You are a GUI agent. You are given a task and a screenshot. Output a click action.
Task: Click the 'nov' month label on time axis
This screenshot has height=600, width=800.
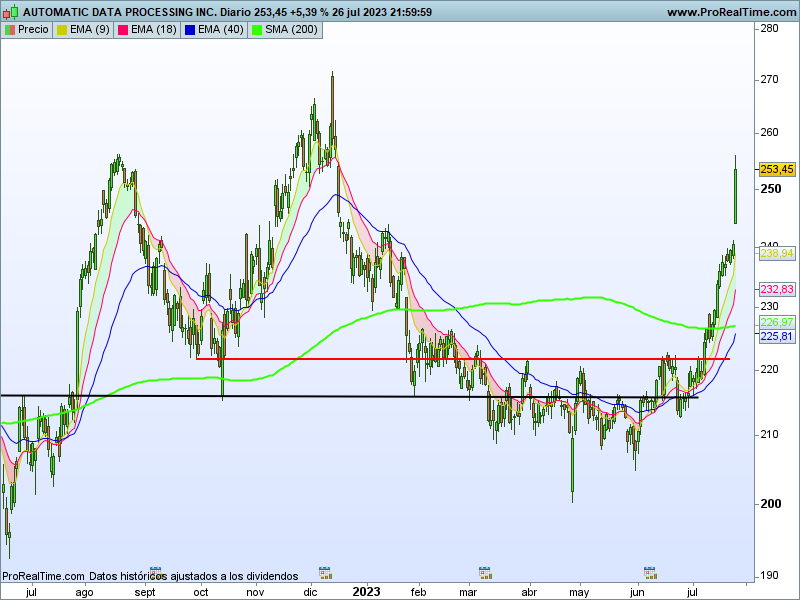click(255, 592)
